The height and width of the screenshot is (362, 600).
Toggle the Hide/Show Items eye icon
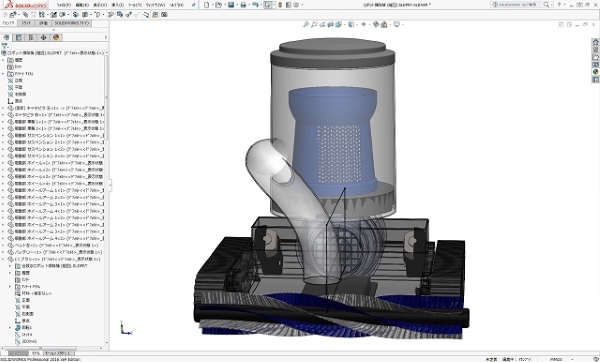coord(364,24)
